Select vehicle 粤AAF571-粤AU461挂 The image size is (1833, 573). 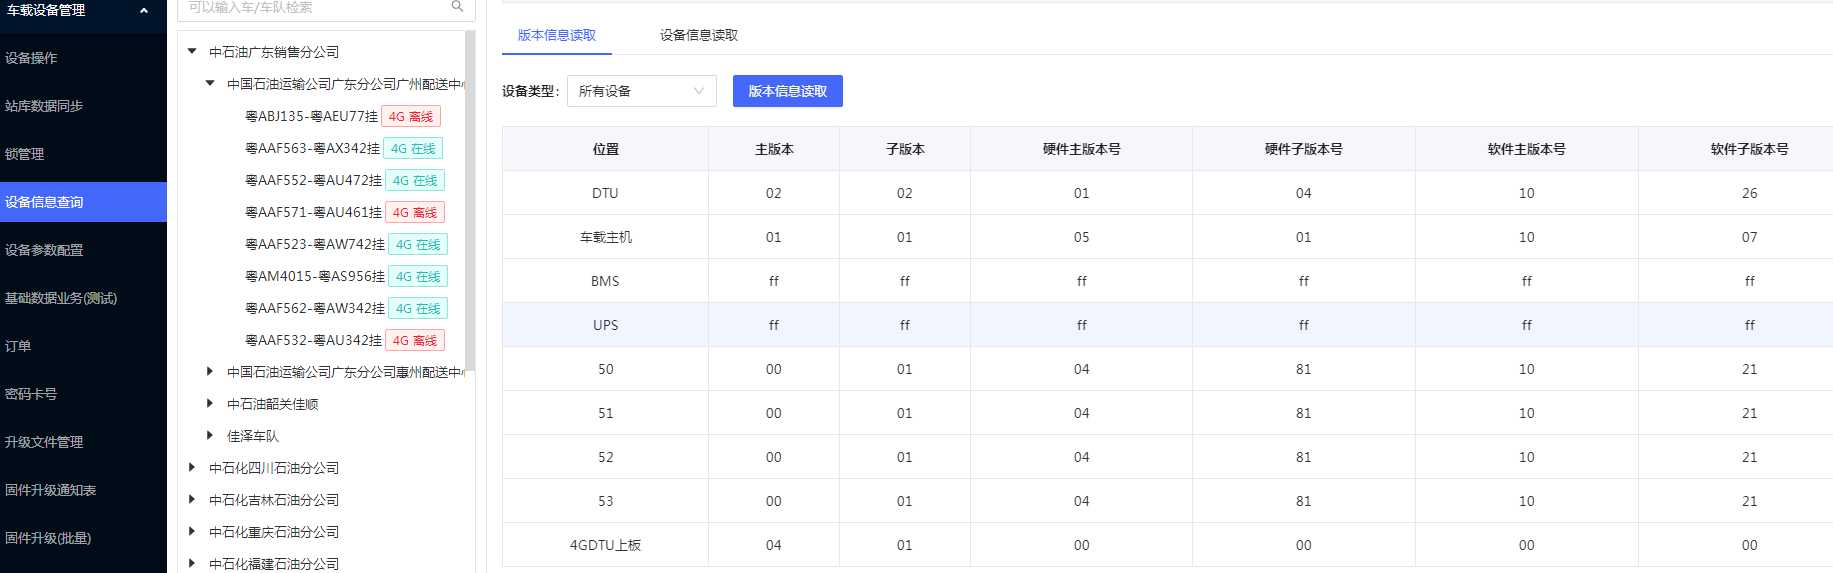313,213
